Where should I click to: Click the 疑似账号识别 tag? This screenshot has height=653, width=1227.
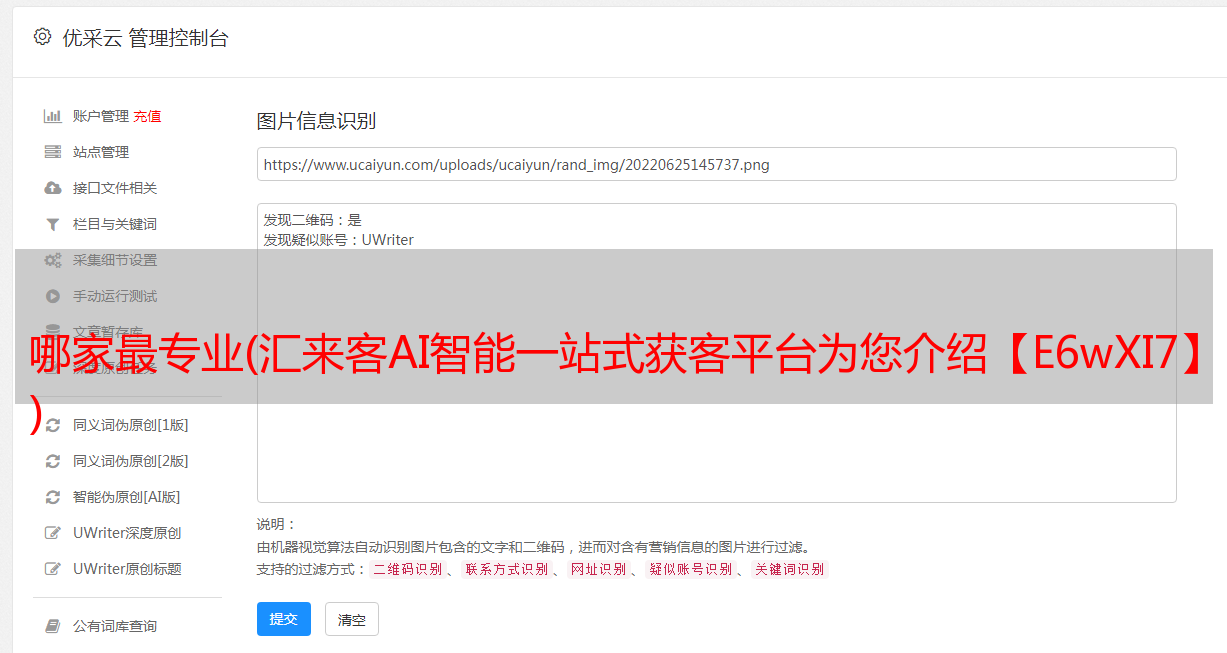coord(690,569)
